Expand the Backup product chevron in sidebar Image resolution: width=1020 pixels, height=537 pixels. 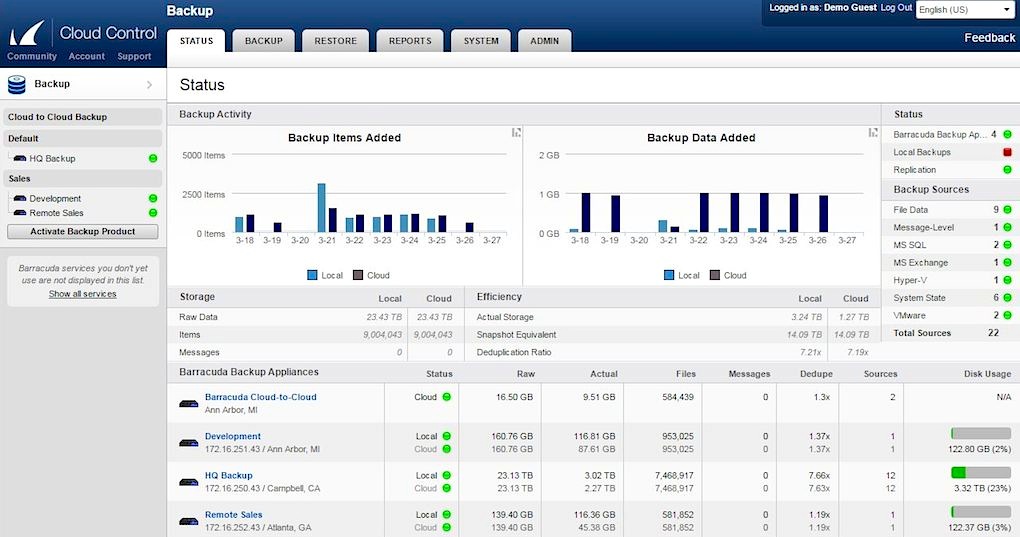point(149,85)
